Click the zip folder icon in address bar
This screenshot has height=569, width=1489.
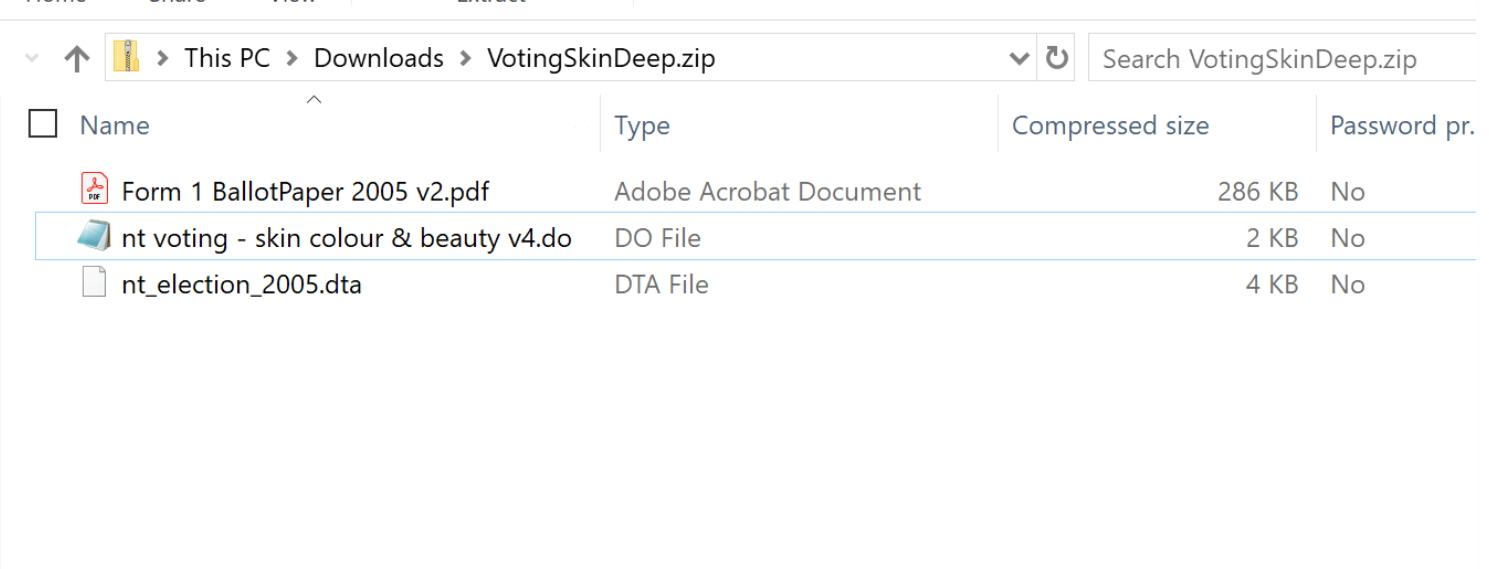126,57
